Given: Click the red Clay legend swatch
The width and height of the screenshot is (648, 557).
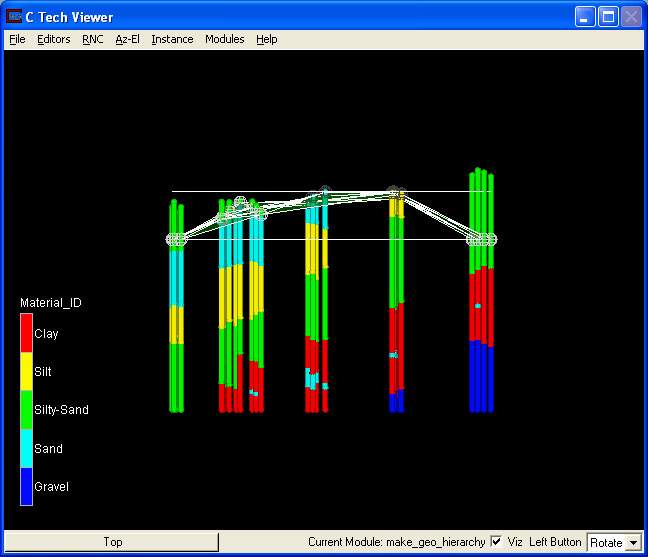Looking at the screenshot, I should (x=26, y=333).
